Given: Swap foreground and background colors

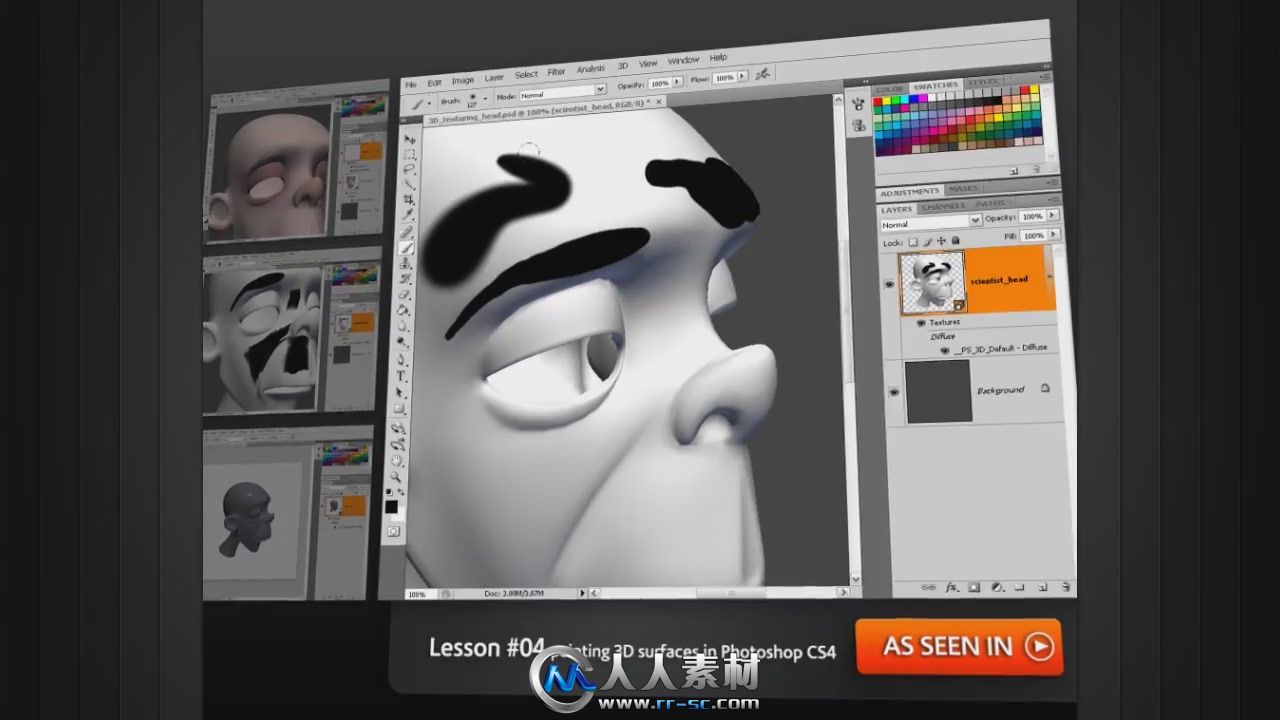Looking at the screenshot, I should 400,493.
